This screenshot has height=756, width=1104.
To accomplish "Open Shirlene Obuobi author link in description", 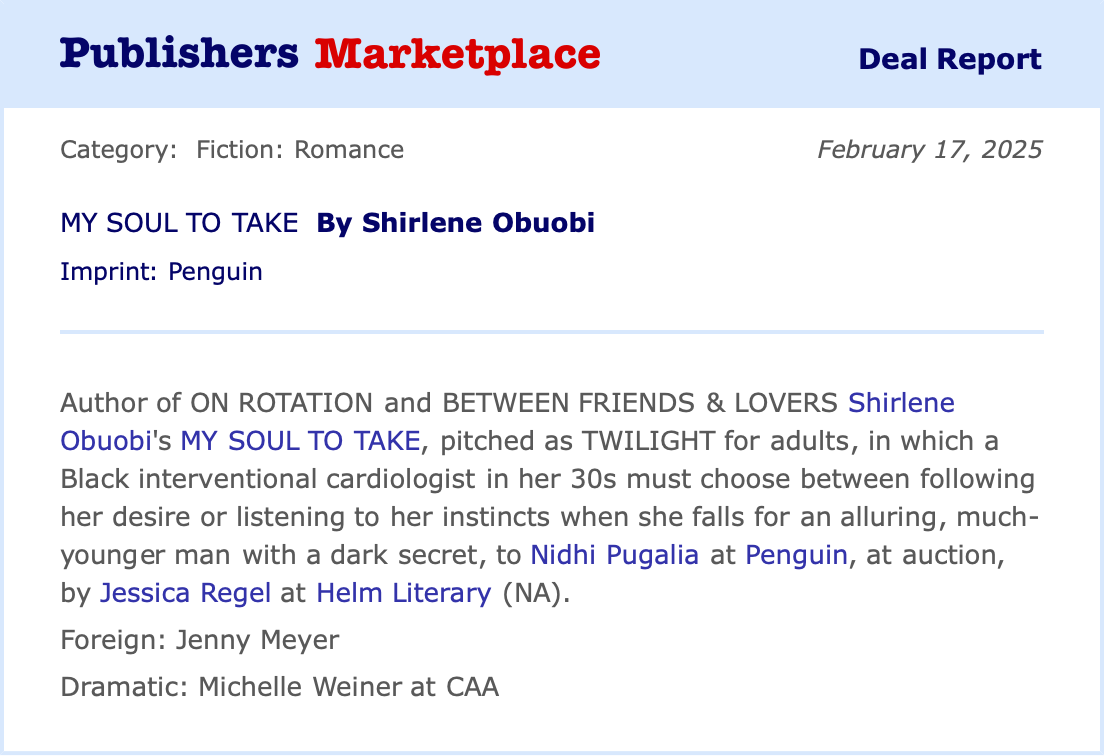I will point(901,403).
